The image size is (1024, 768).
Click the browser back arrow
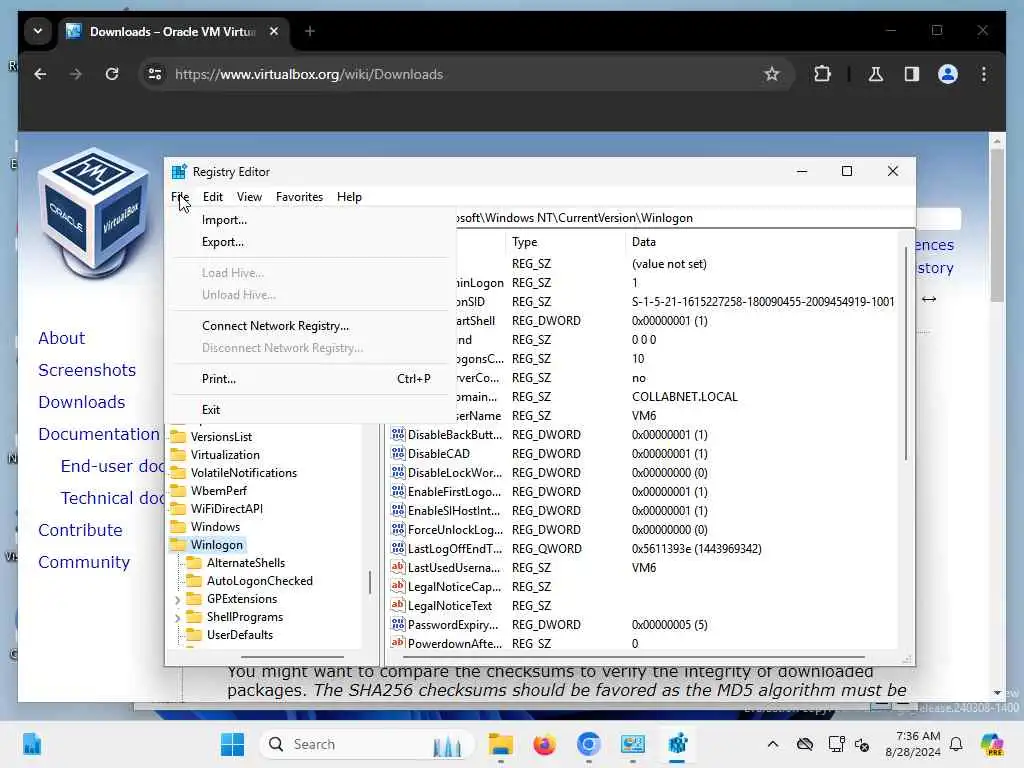pyautogui.click(x=40, y=74)
